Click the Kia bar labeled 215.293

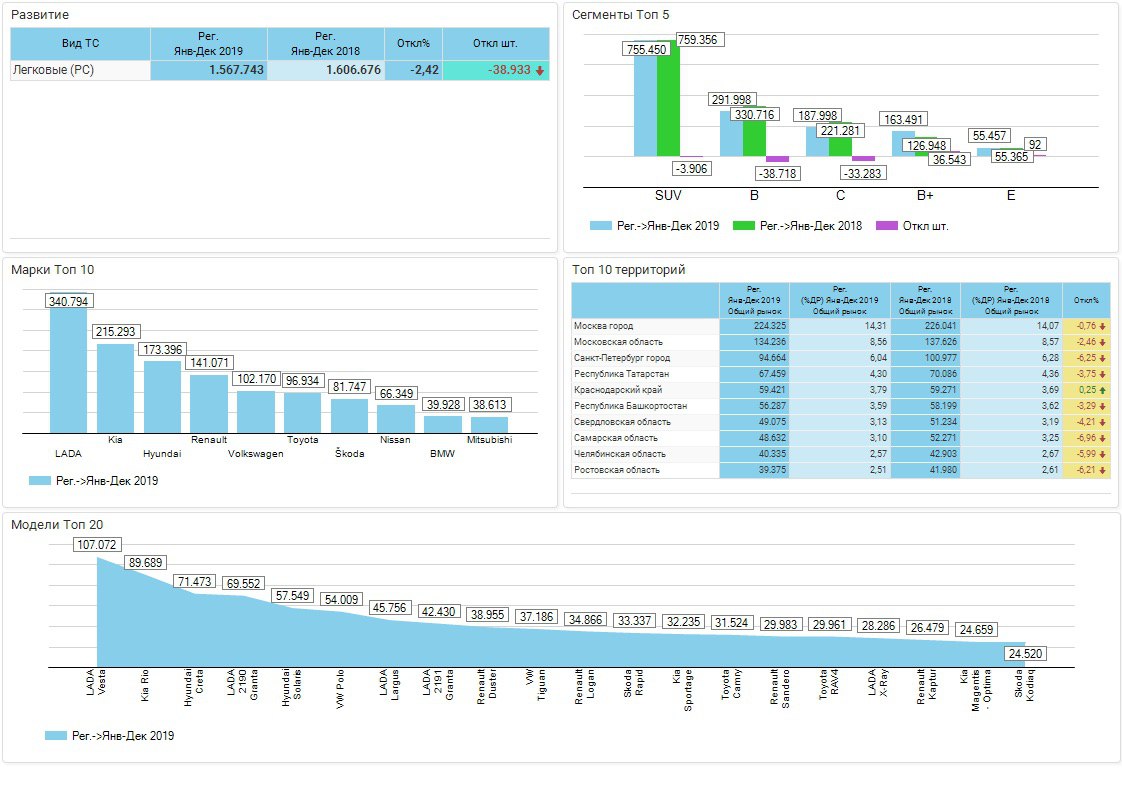pyautogui.click(x=115, y=389)
